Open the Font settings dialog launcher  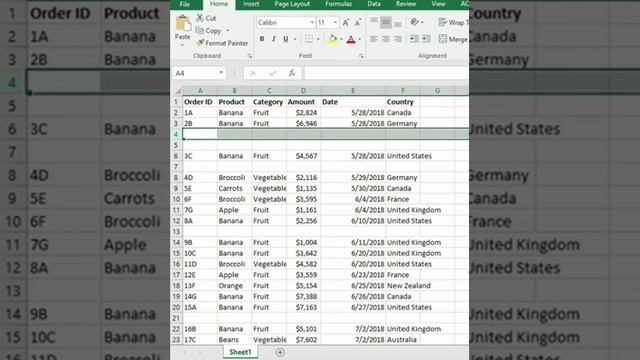coord(361,56)
